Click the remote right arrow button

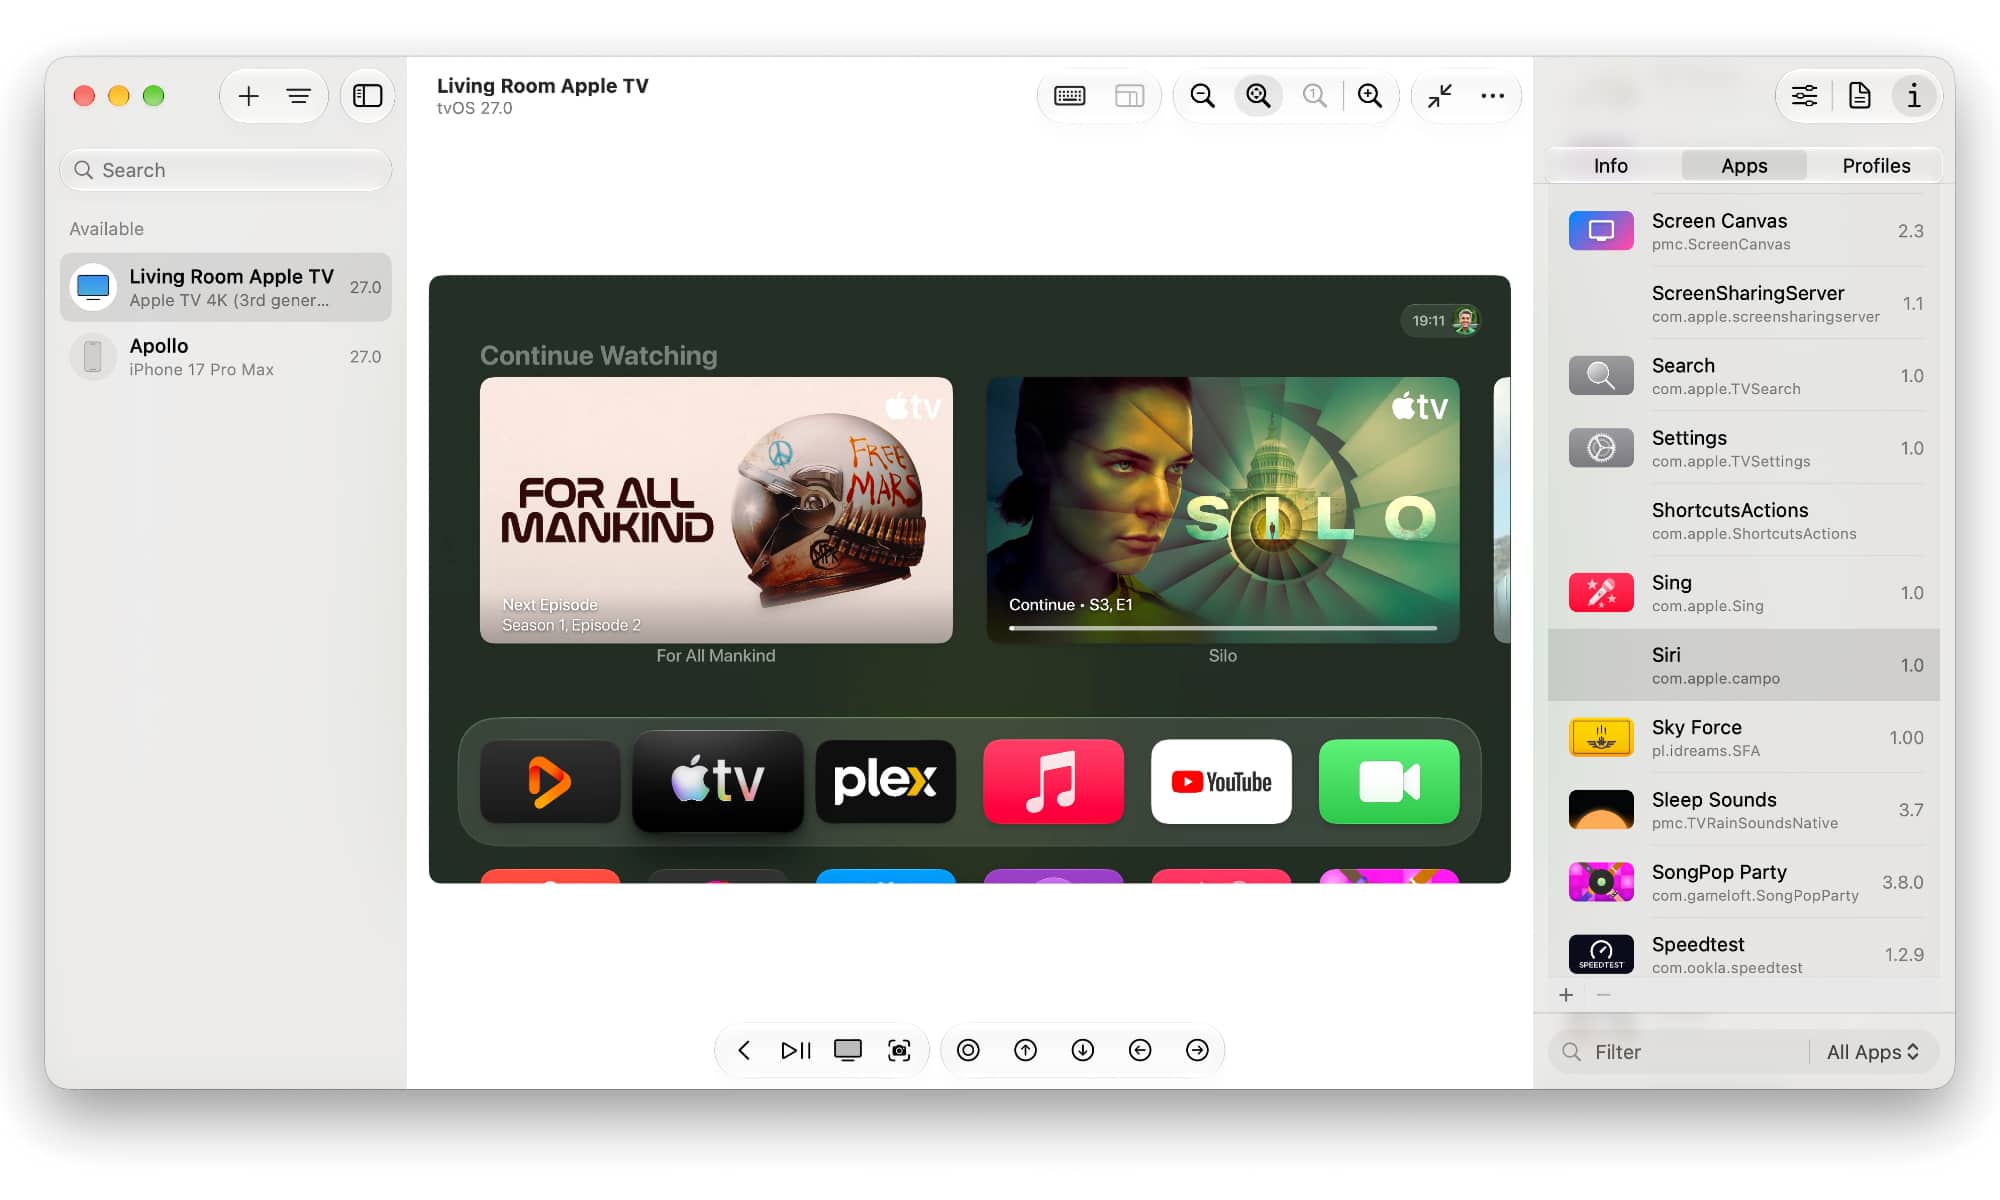tap(1197, 1050)
